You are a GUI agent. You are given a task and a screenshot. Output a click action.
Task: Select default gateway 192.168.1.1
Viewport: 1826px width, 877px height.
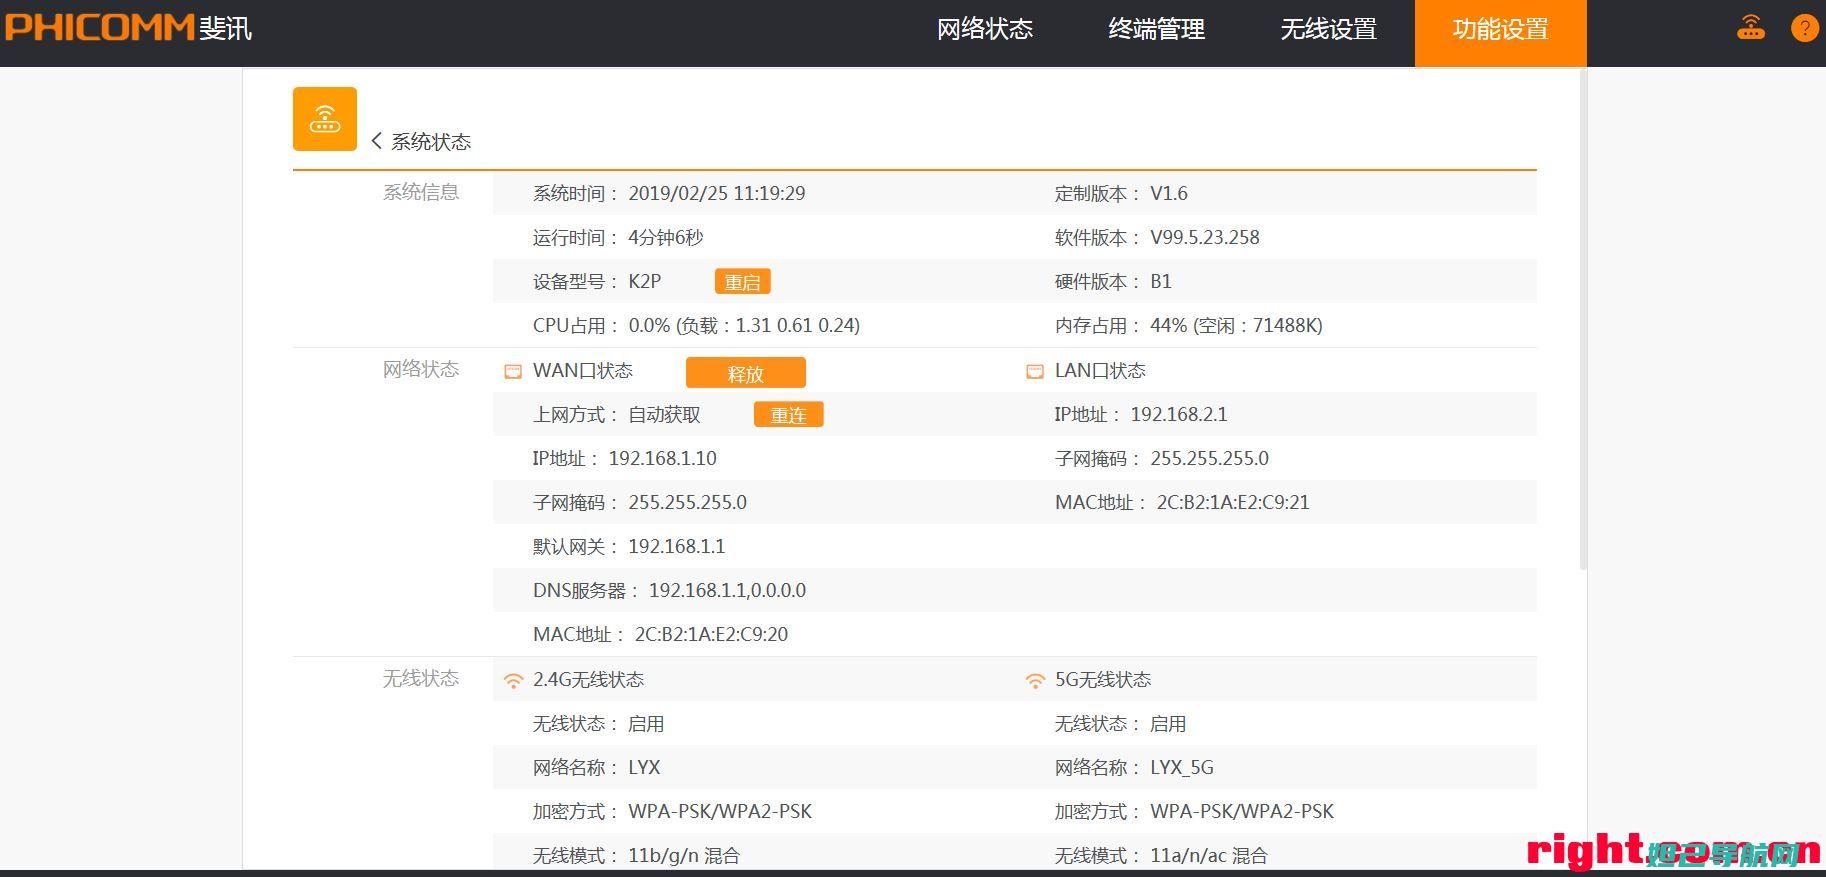click(676, 546)
